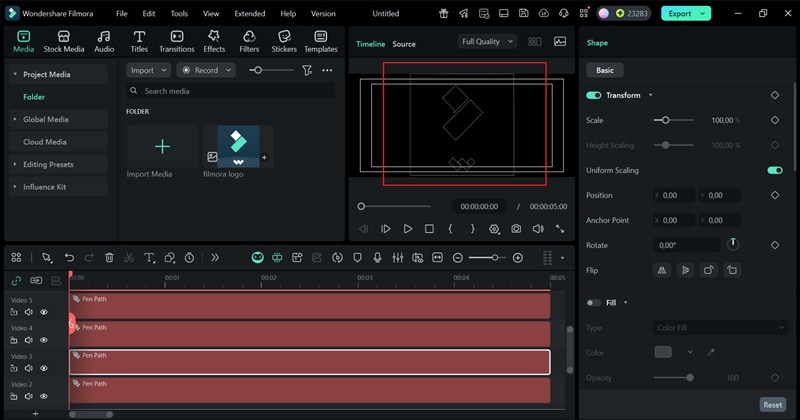Select the Basic tab in Shape panel
800x420 pixels.
[x=605, y=70]
